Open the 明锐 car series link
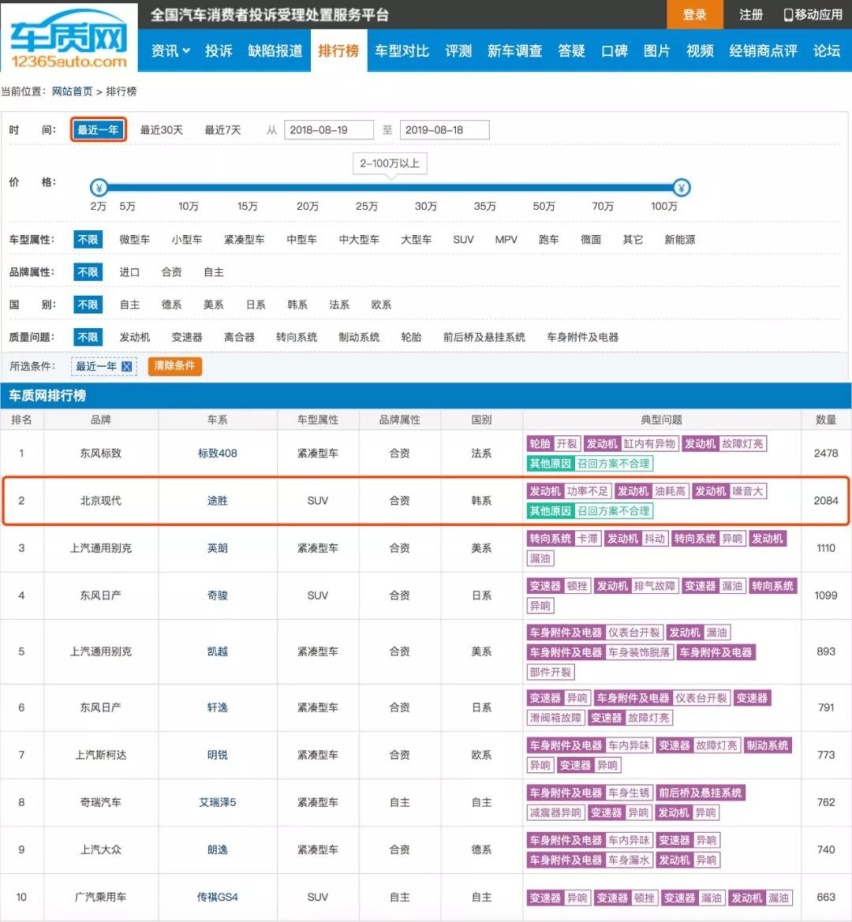This screenshot has width=852, height=922. [218, 755]
